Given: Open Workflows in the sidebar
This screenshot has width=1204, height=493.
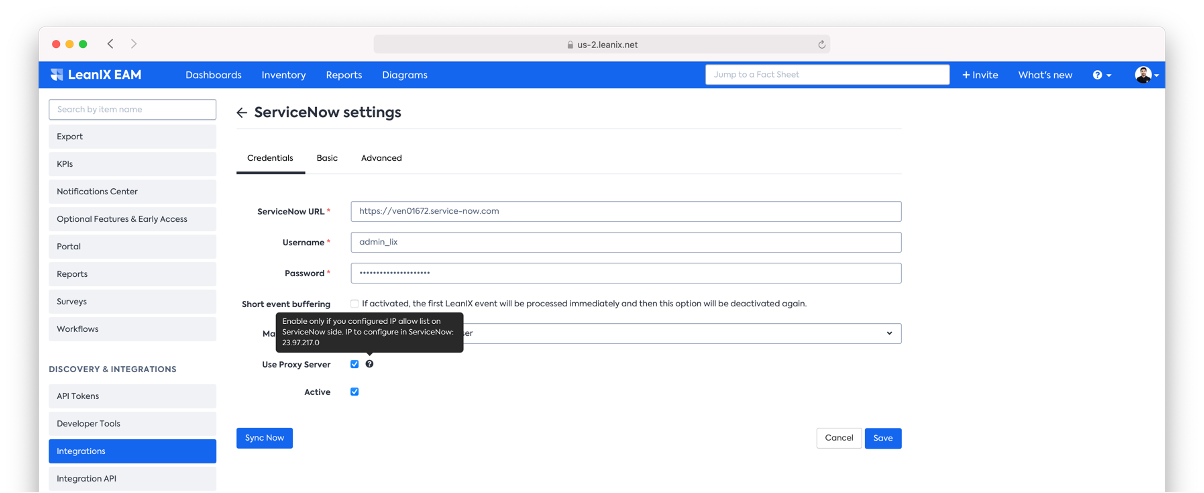Looking at the screenshot, I should coord(133,329).
